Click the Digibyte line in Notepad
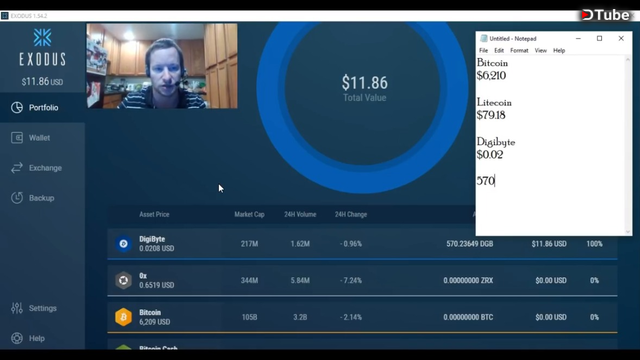The height and width of the screenshot is (360, 640). [x=496, y=142]
